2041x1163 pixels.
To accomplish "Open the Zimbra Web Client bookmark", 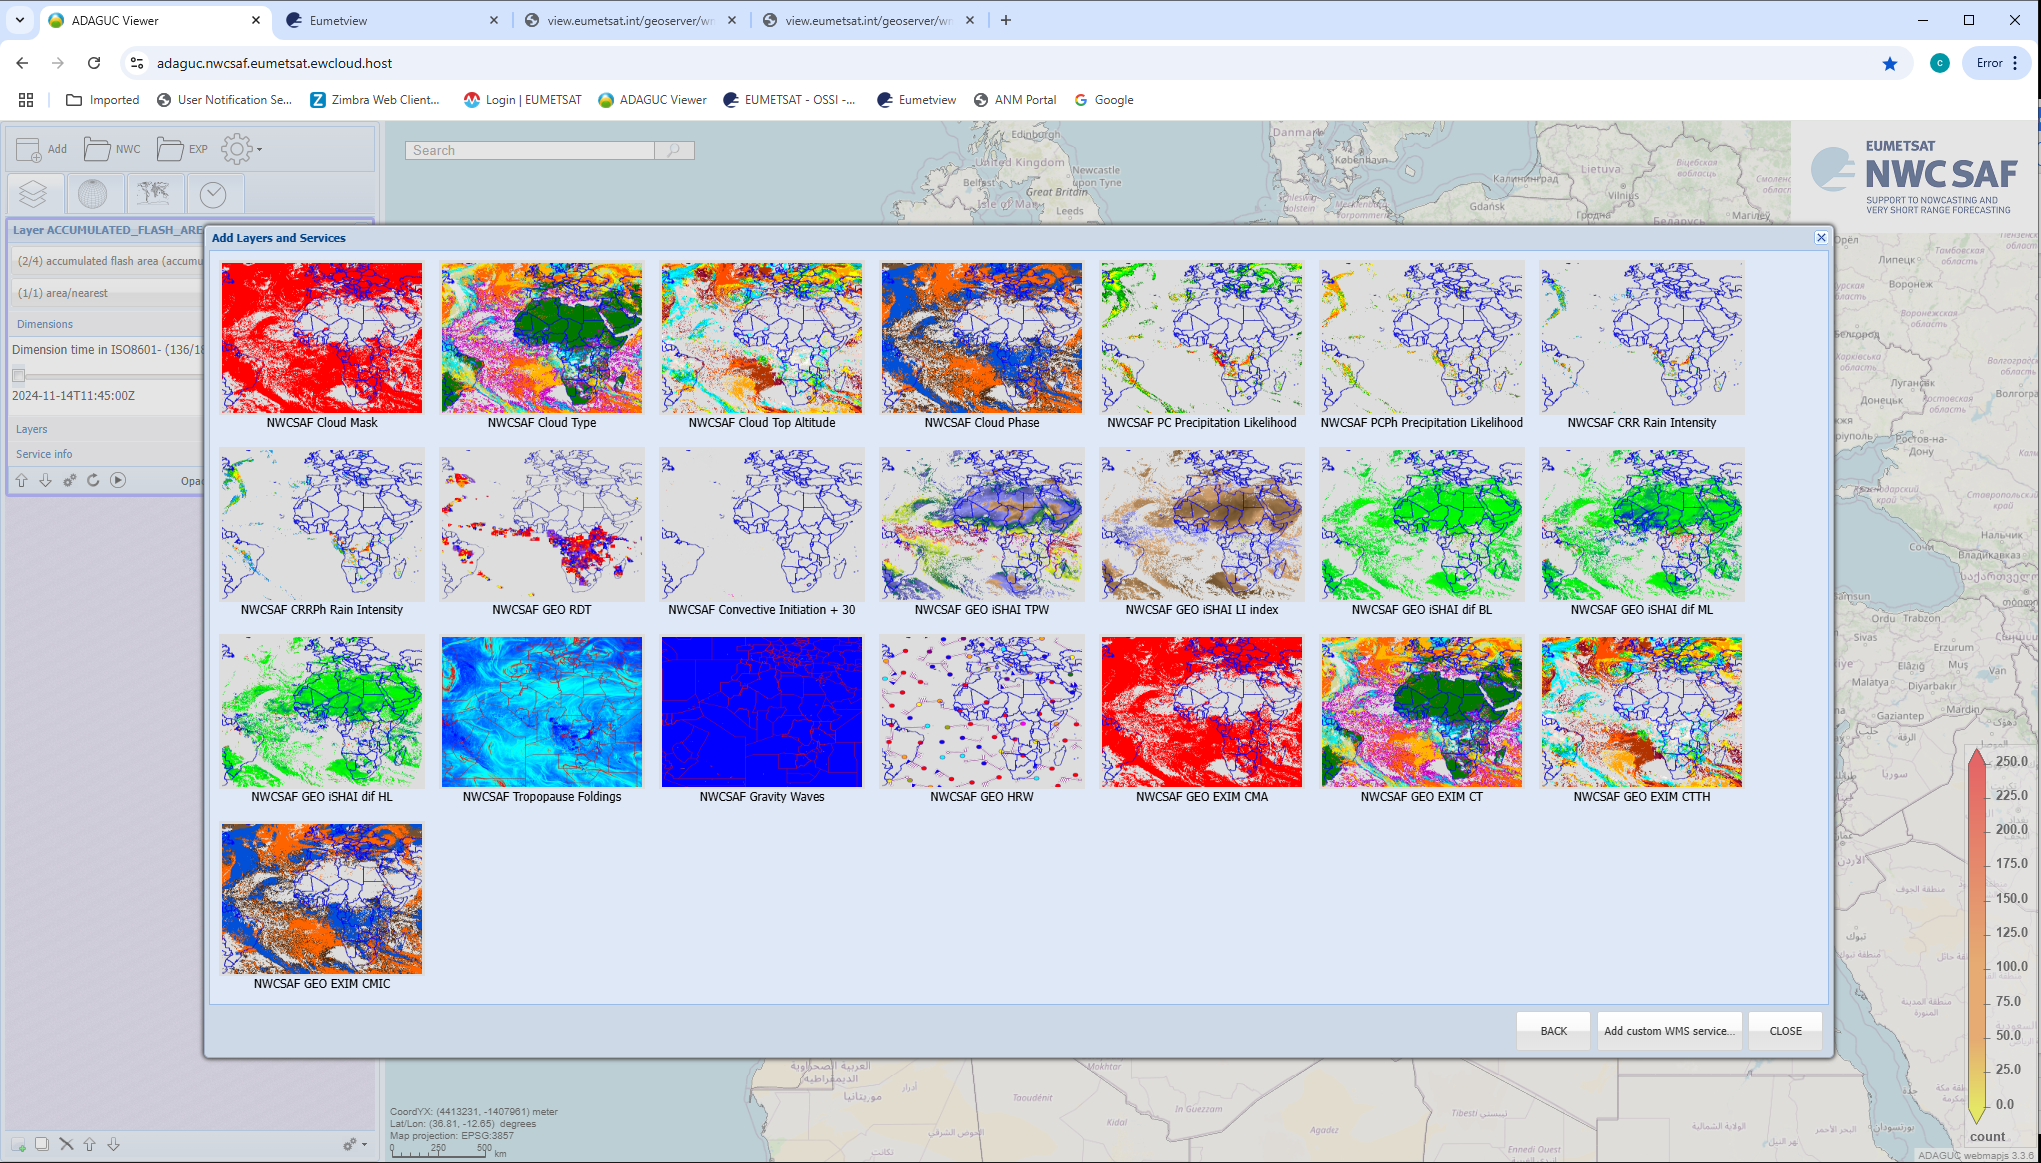I will (x=375, y=100).
